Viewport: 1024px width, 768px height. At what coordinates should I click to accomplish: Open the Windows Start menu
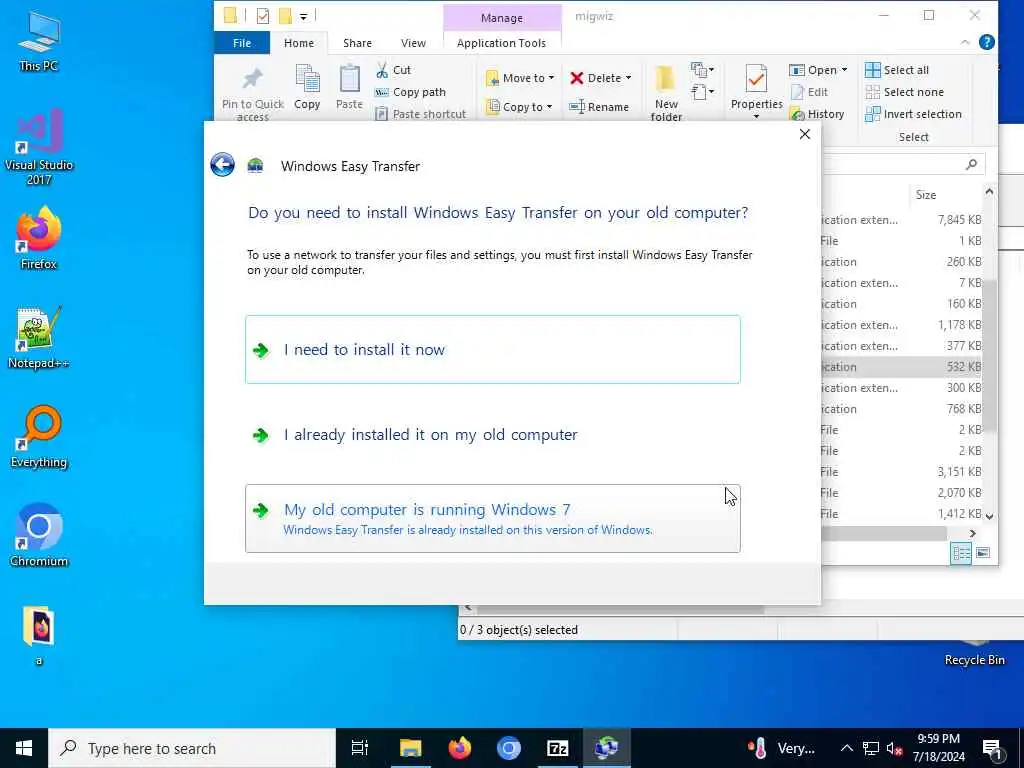tap(24, 748)
